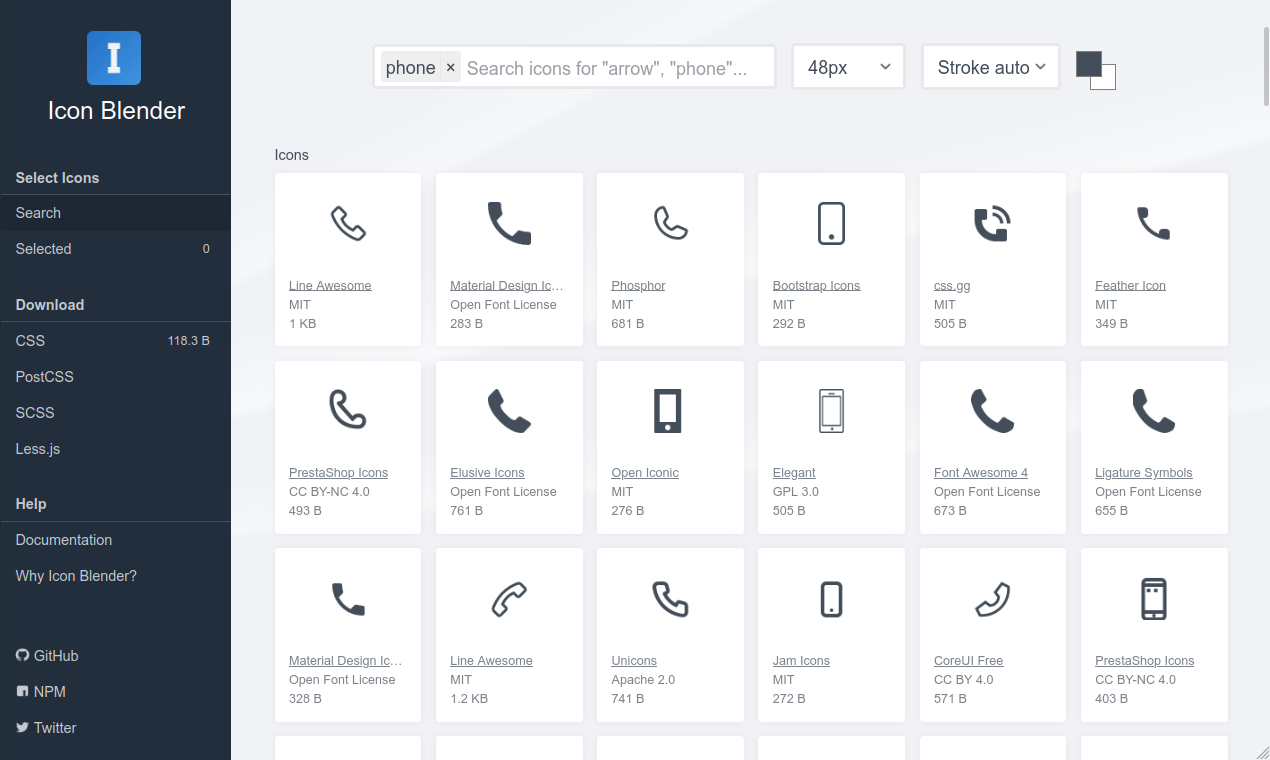Click the Apache 2.0 license text

pos(643,680)
